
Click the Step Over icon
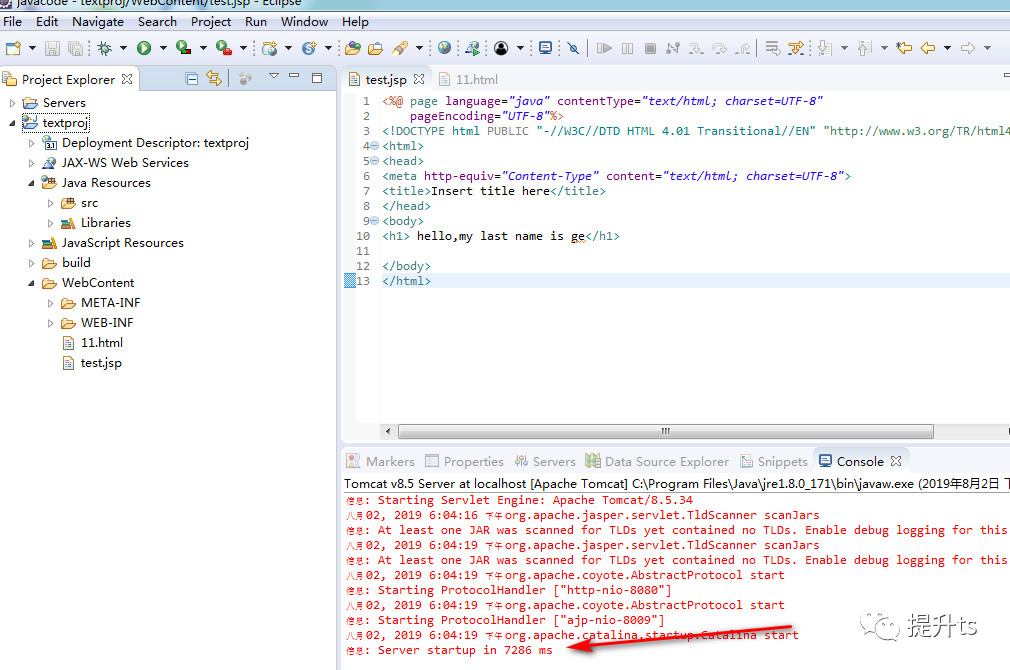pyautogui.click(x=719, y=48)
